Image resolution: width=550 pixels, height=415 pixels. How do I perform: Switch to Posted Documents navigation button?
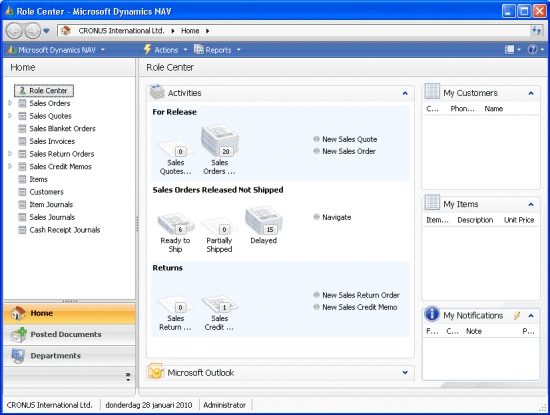(69, 335)
